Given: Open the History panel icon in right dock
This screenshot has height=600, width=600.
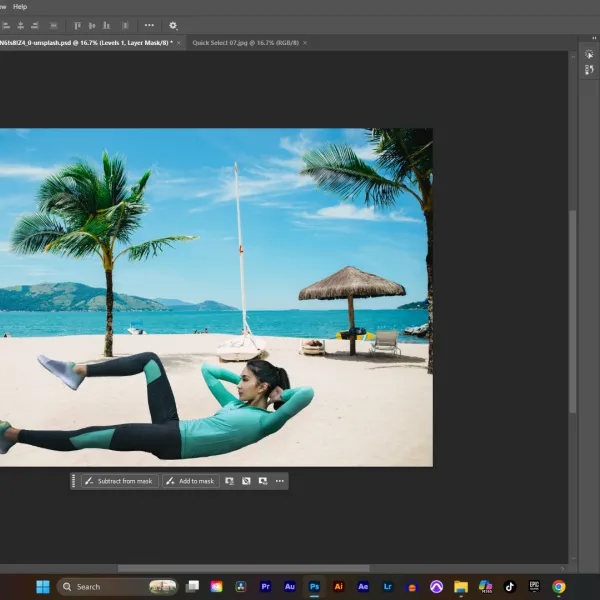Looking at the screenshot, I should [x=589, y=70].
